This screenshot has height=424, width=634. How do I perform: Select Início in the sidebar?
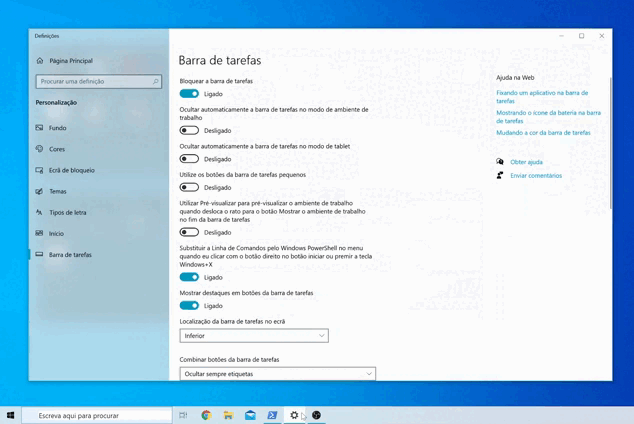tap(56, 233)
